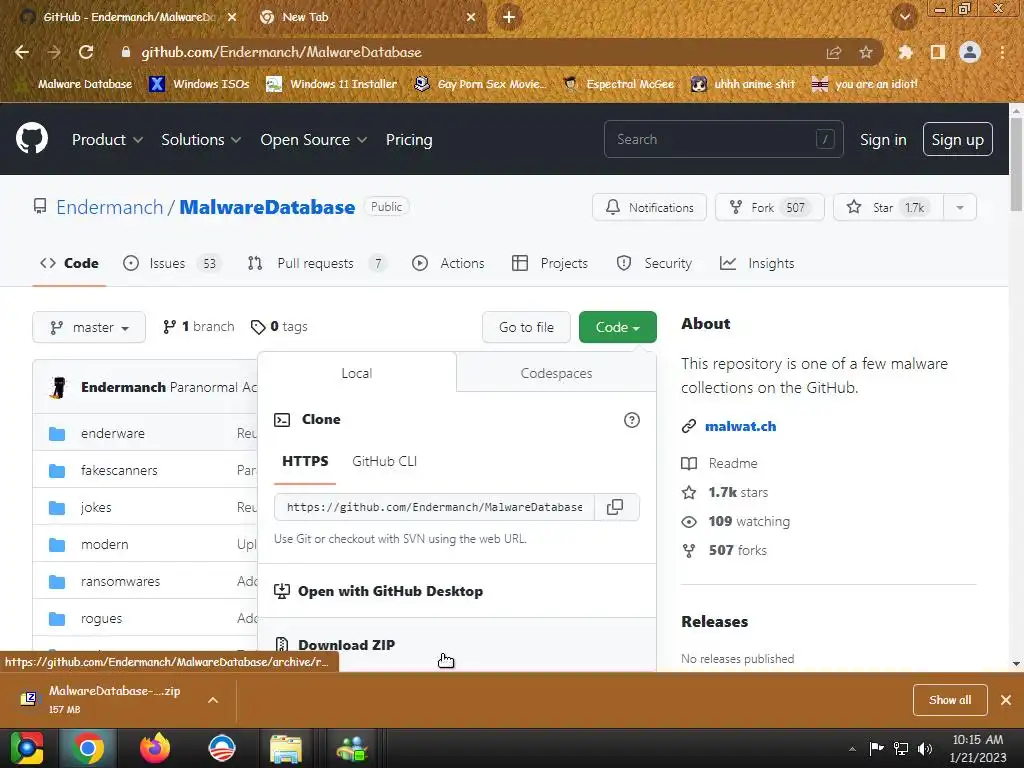Open the network tray icon
Viewport: 1024px width, 768px height.
(x=901, y=748)
